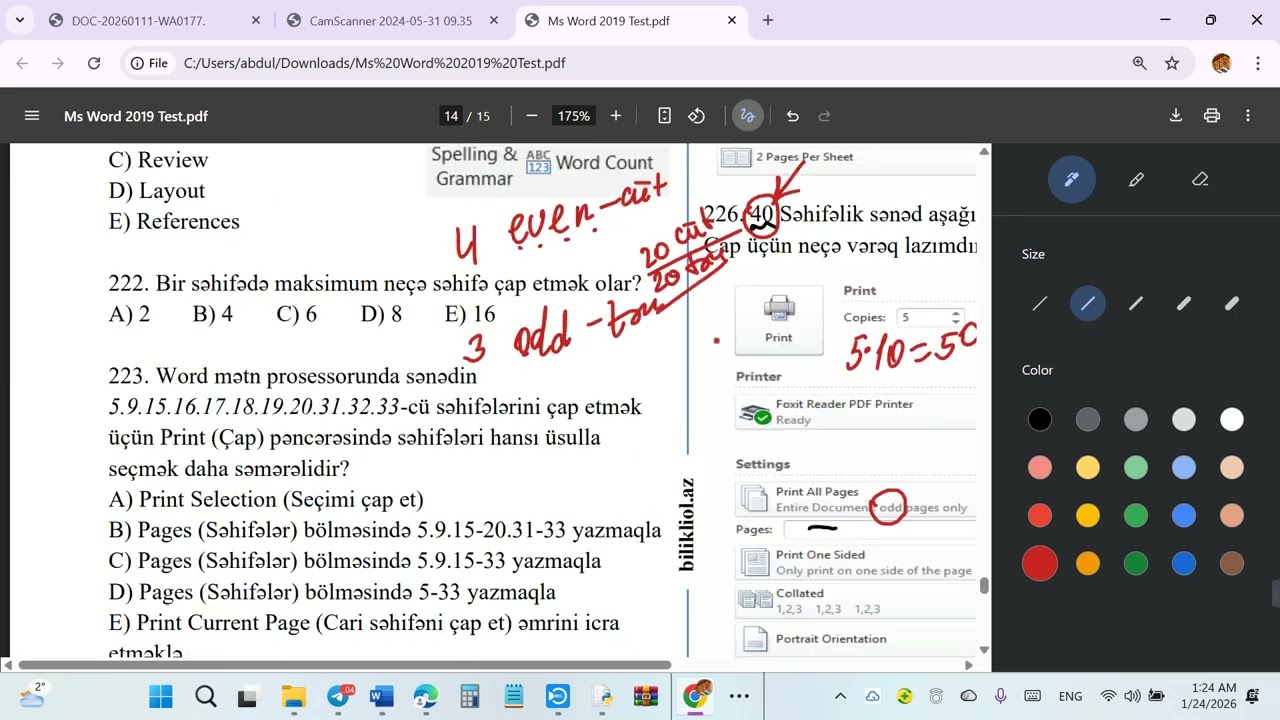The height and width of the screenshot is (720, 1280).
Task: Pick the black color swatch
Action: click(x=1040, y=419)
